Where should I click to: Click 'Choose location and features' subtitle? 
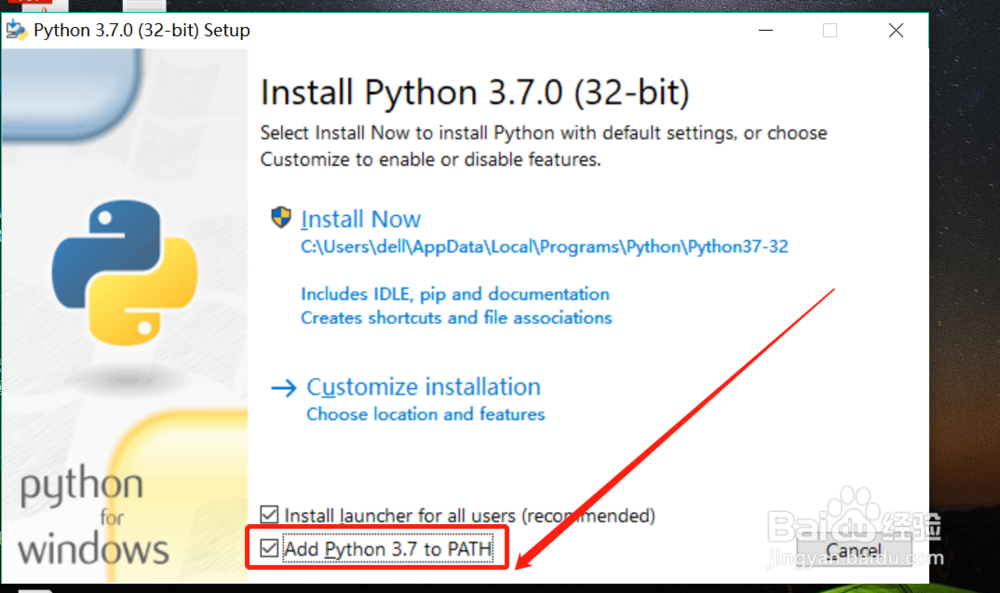click(x=425, y=414)
